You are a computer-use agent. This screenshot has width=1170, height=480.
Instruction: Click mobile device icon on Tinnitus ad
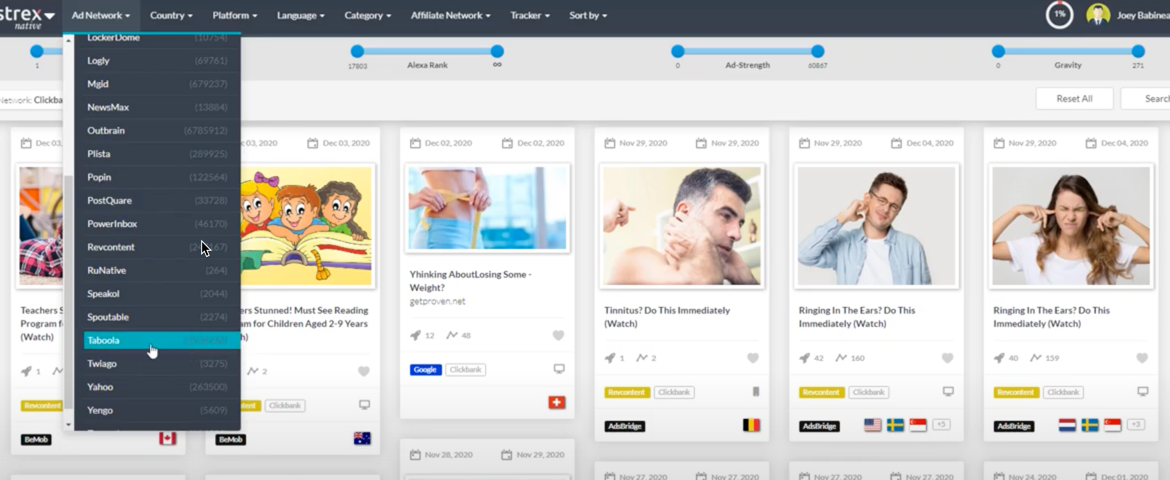tap(755, 391)
